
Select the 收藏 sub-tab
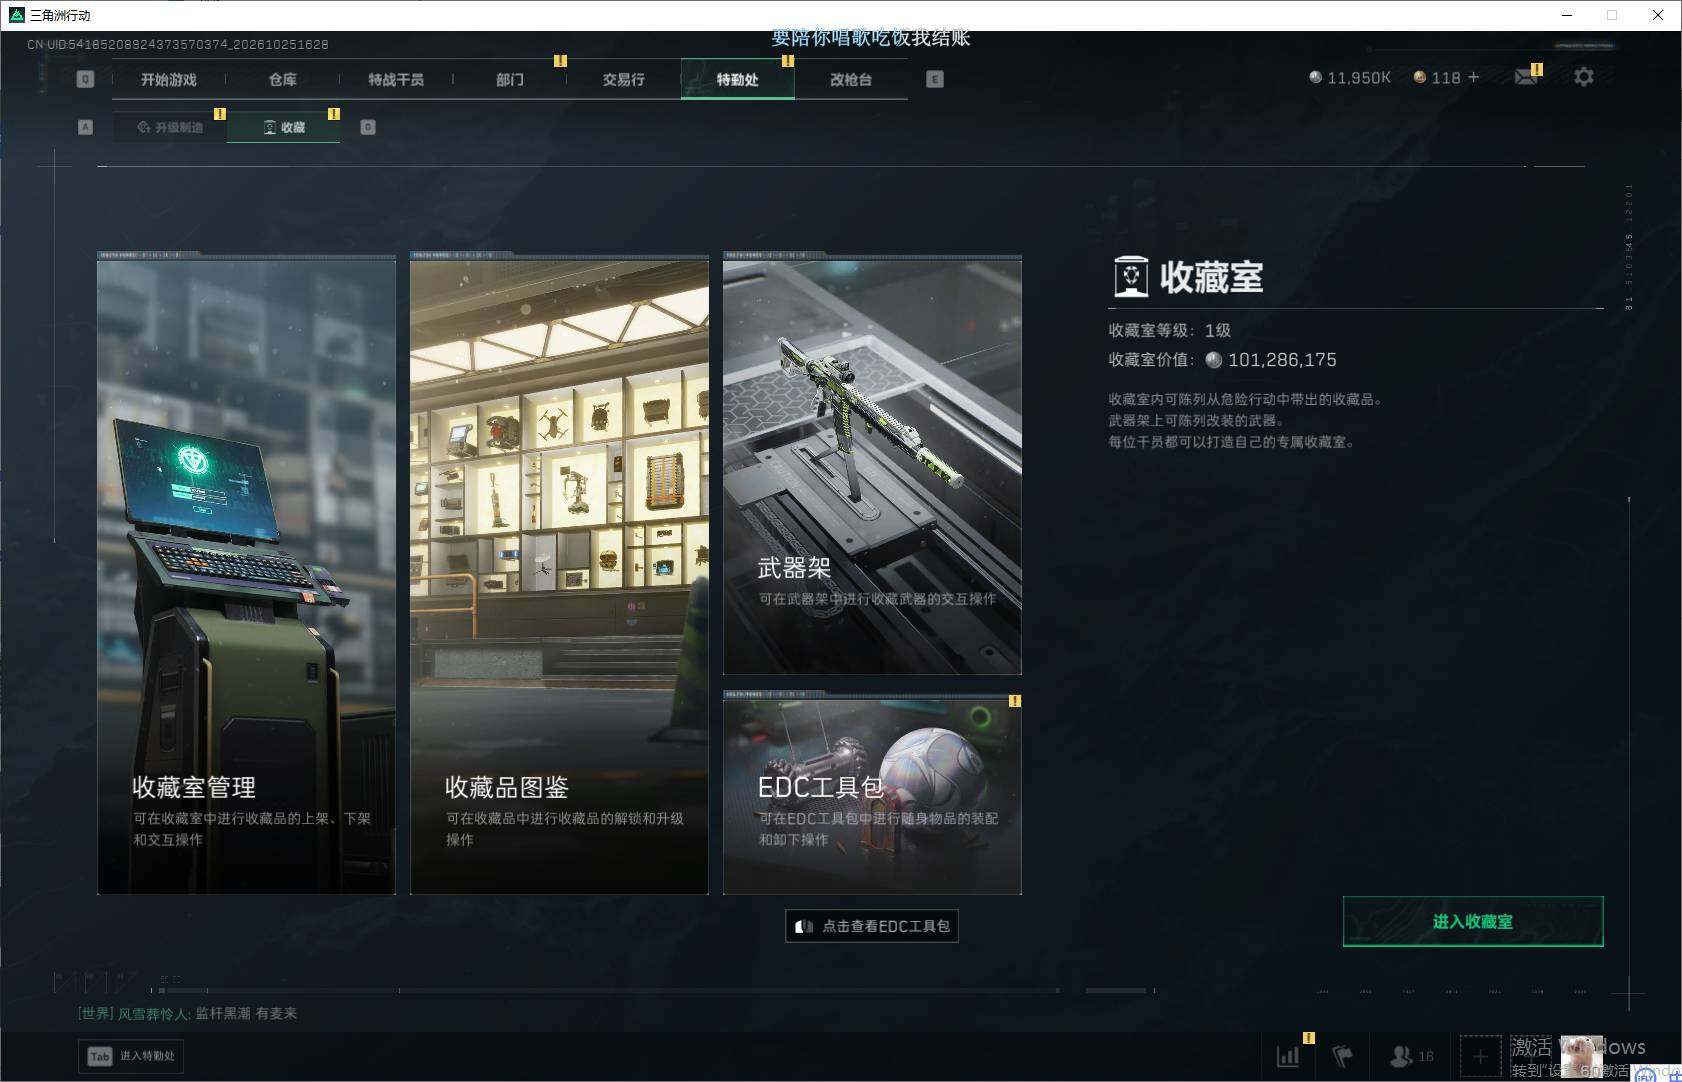point(284,127)
